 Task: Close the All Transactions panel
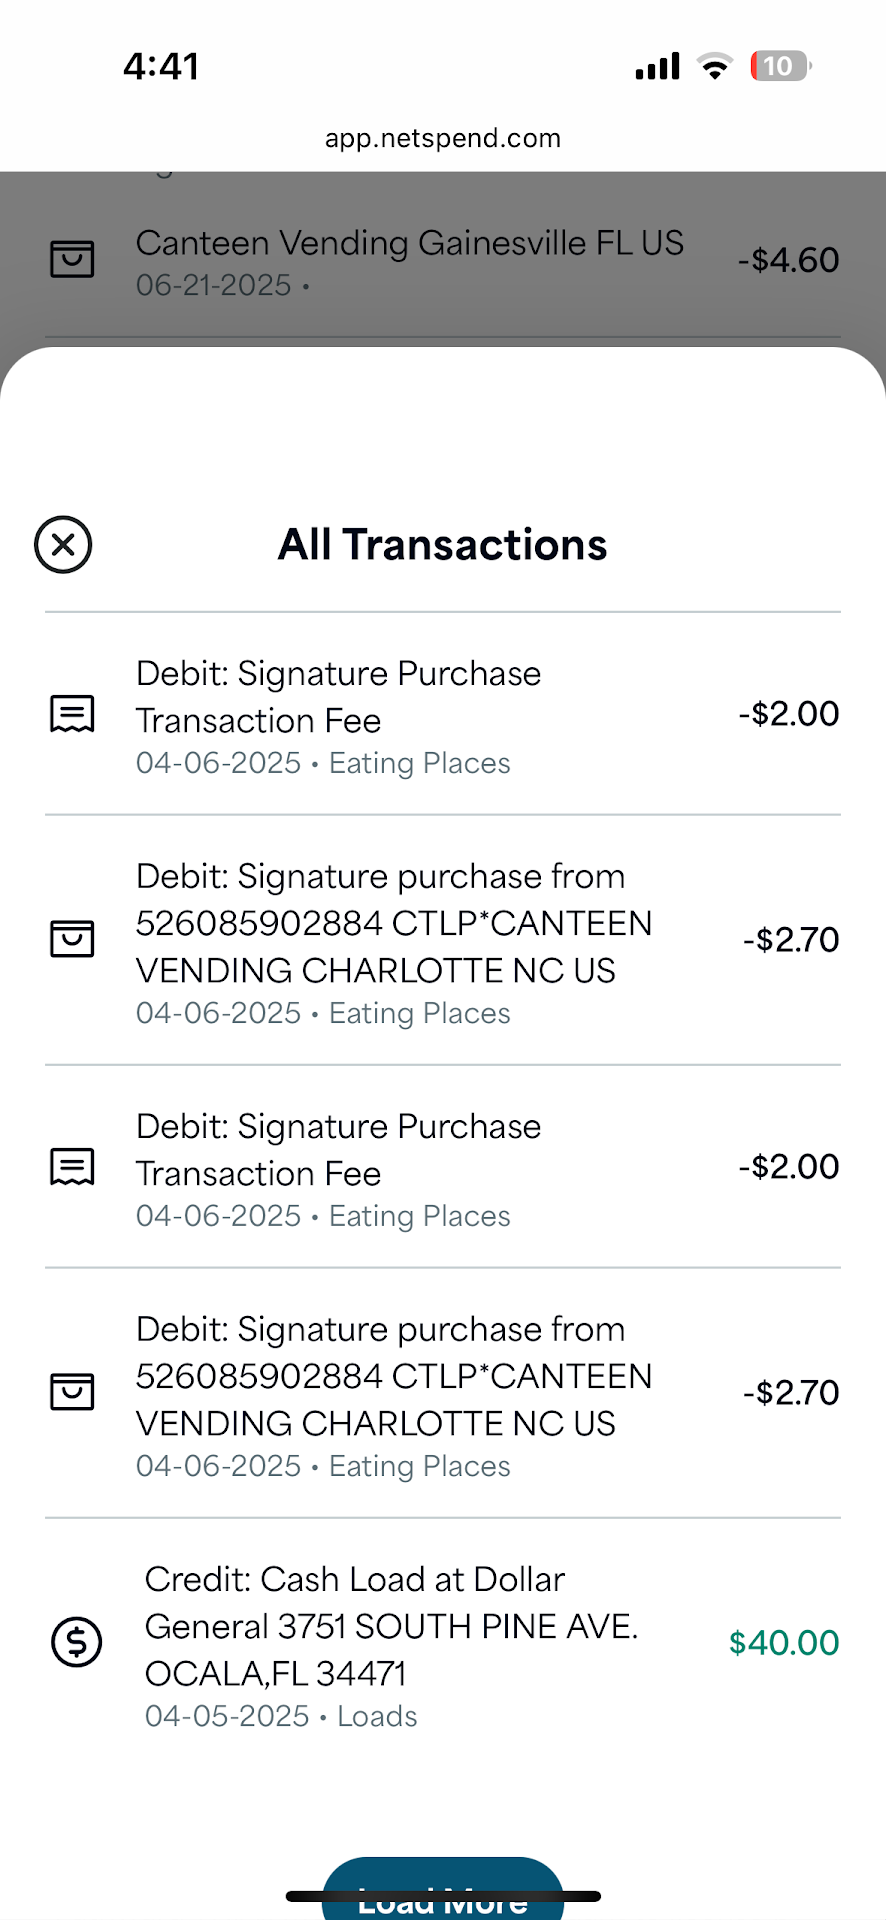(x=63, y=545)
